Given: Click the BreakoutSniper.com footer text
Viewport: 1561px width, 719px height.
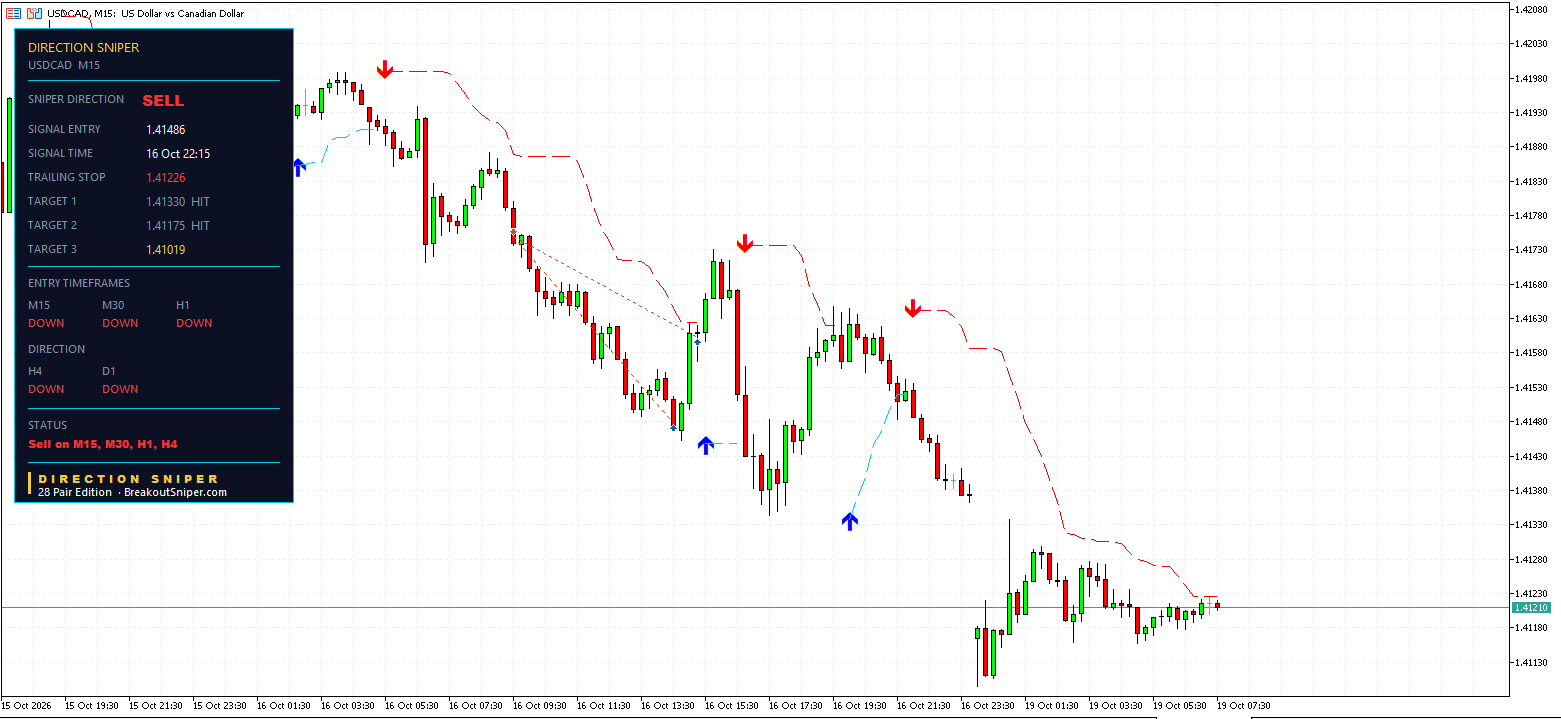Looking at the screenshot, I should point(175,492).
